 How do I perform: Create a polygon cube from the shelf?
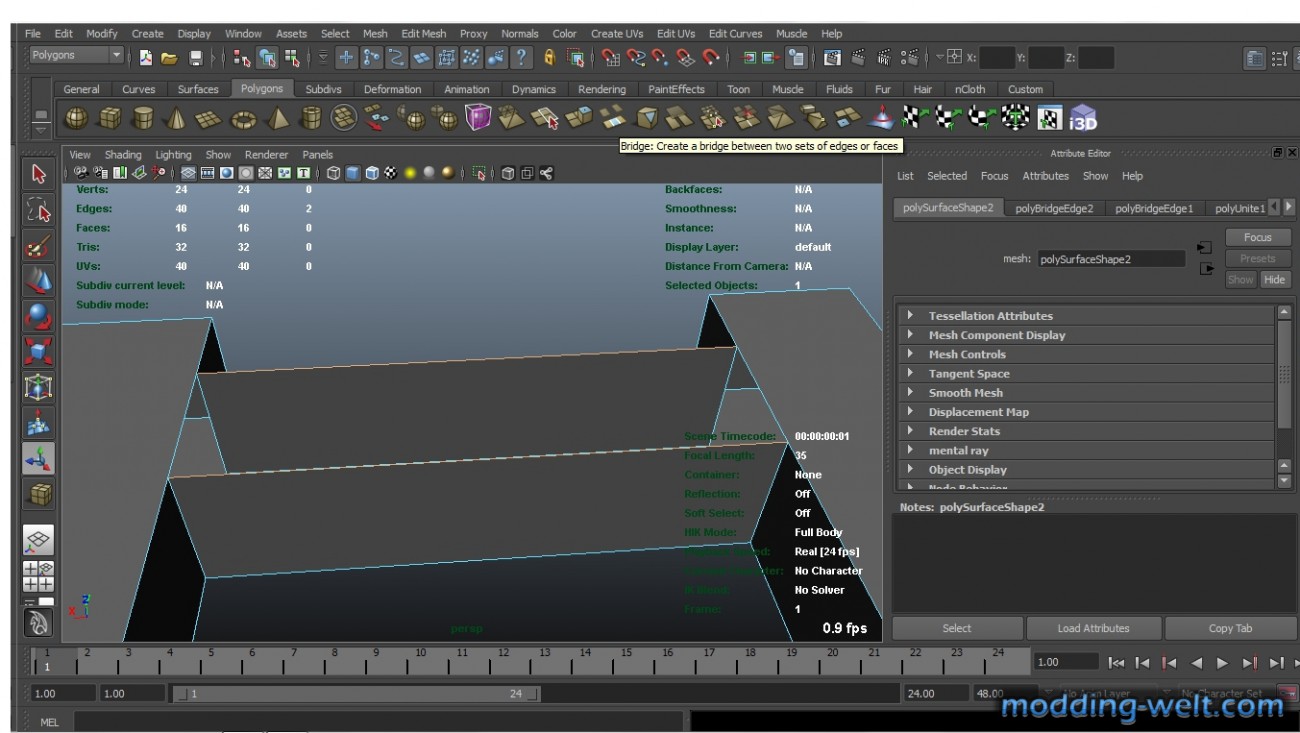pyautogui.click(x=110, y=119)
